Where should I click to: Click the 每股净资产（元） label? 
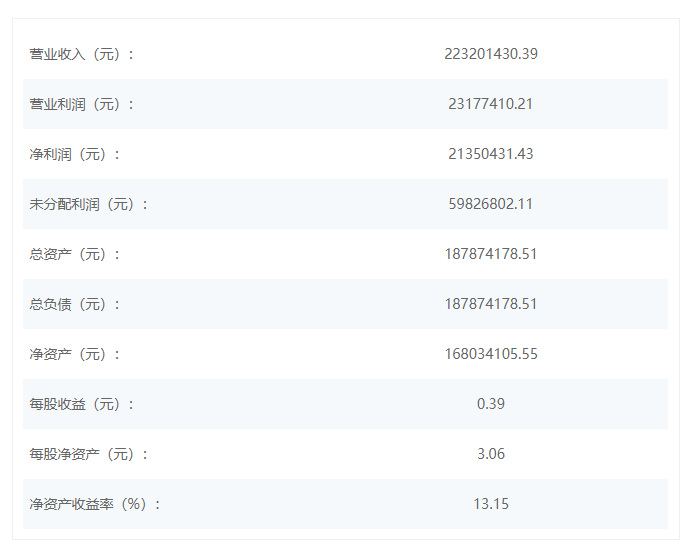tap(89, 454)
